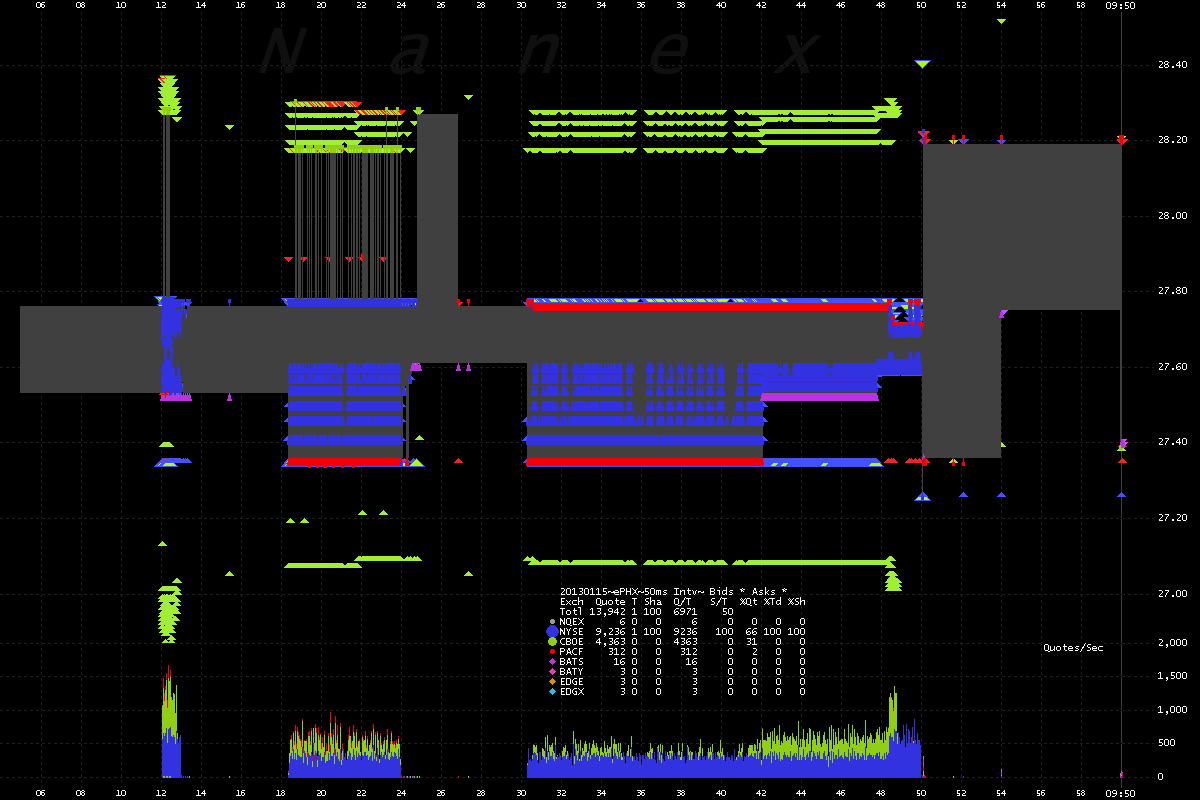Click the red PACF legend dot

click(x=552, y=651)
